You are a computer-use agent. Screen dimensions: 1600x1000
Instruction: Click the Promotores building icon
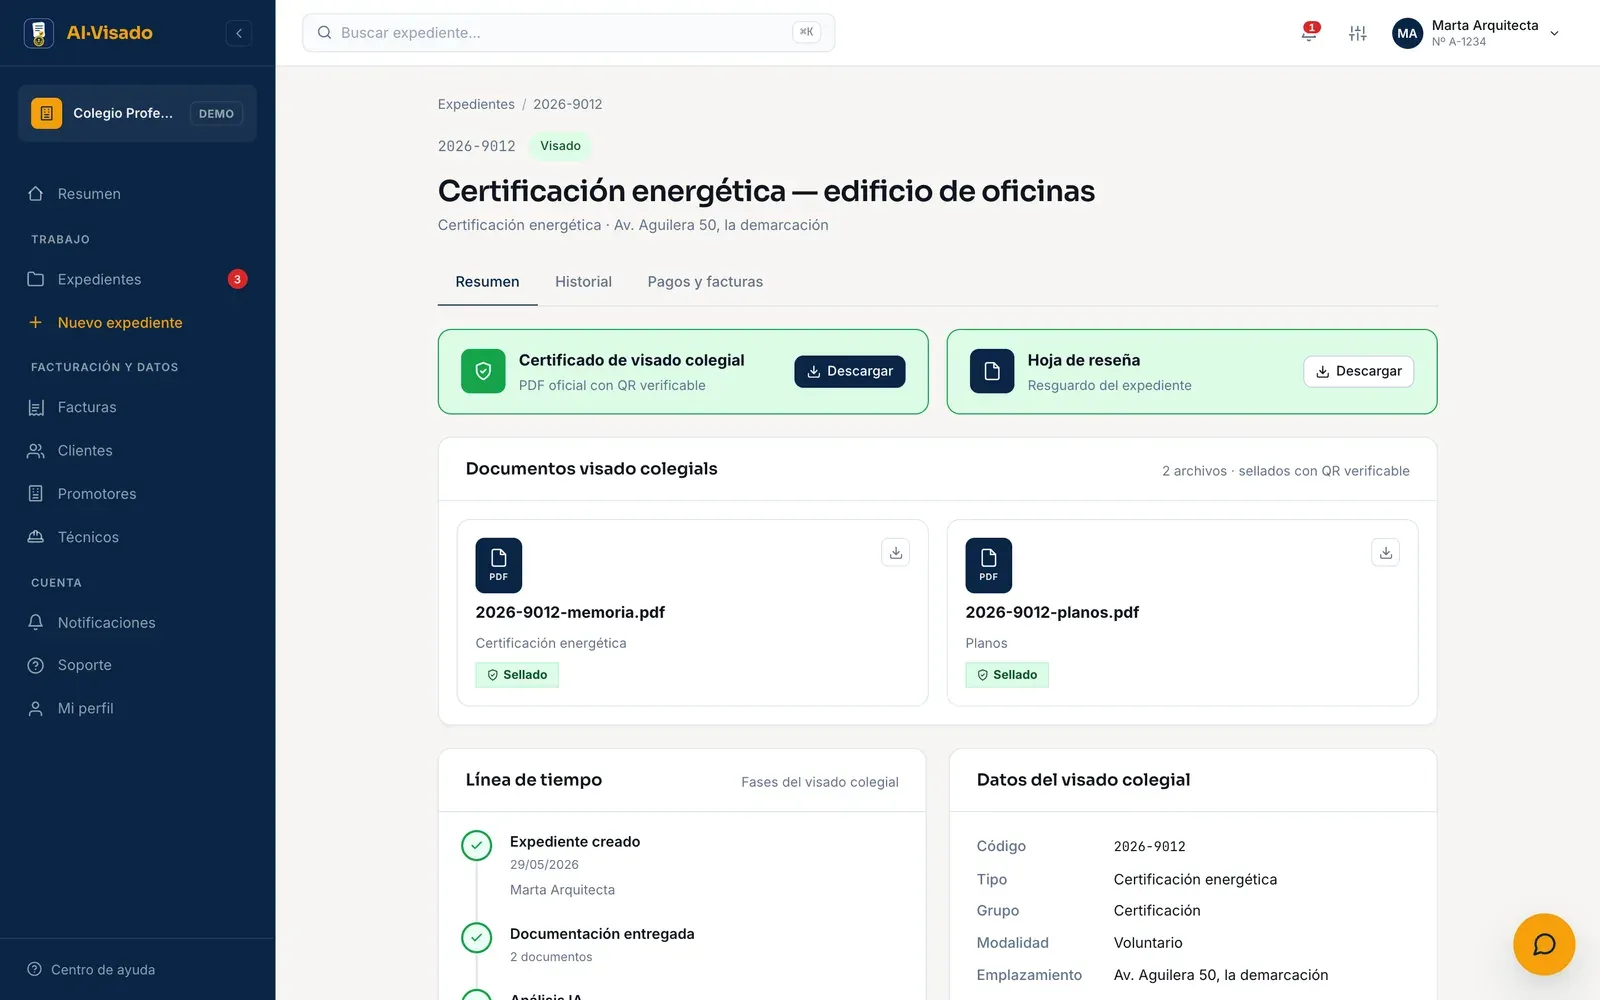(x=36, y=494)
